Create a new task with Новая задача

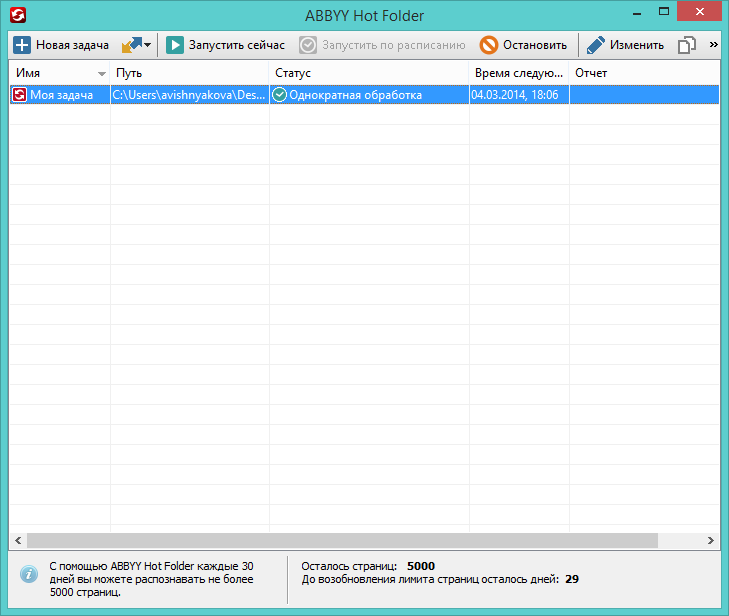pos(61,45)
